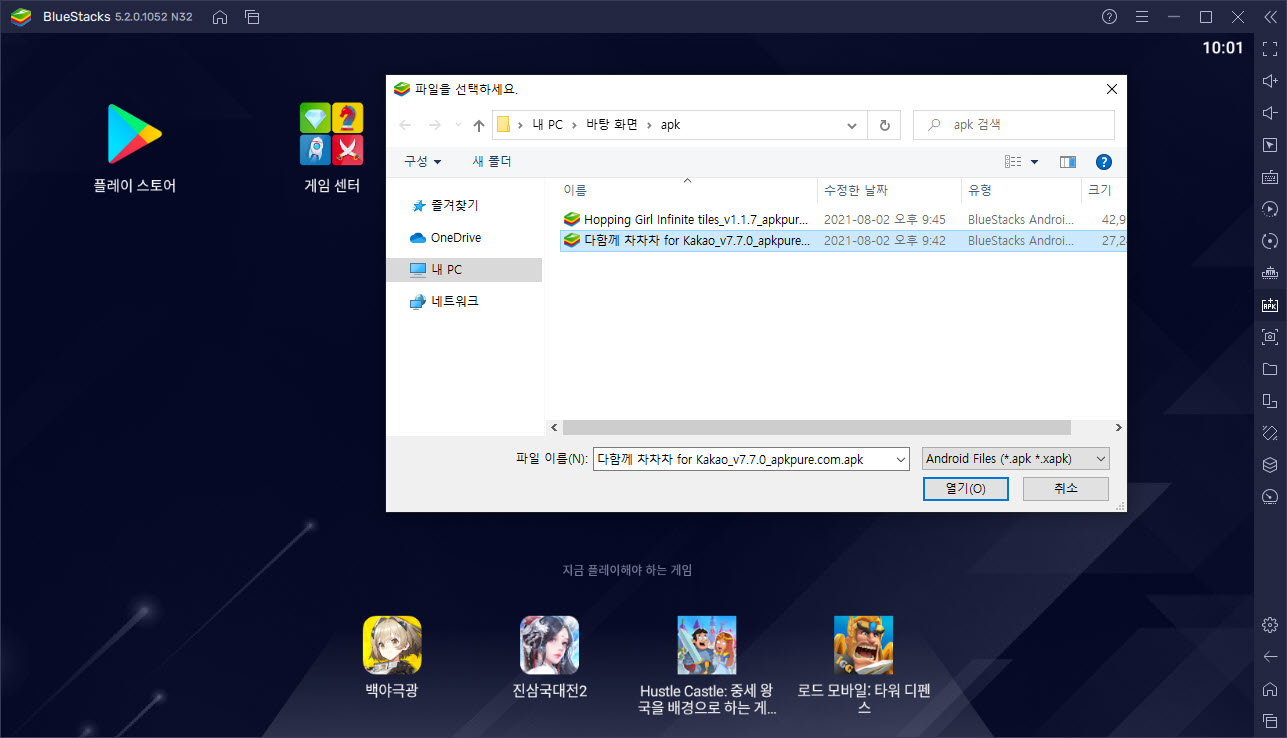This screenshot has height=738, width=1287.
Task: Open view options dropdown arrow
Action: click(1034, 161)
